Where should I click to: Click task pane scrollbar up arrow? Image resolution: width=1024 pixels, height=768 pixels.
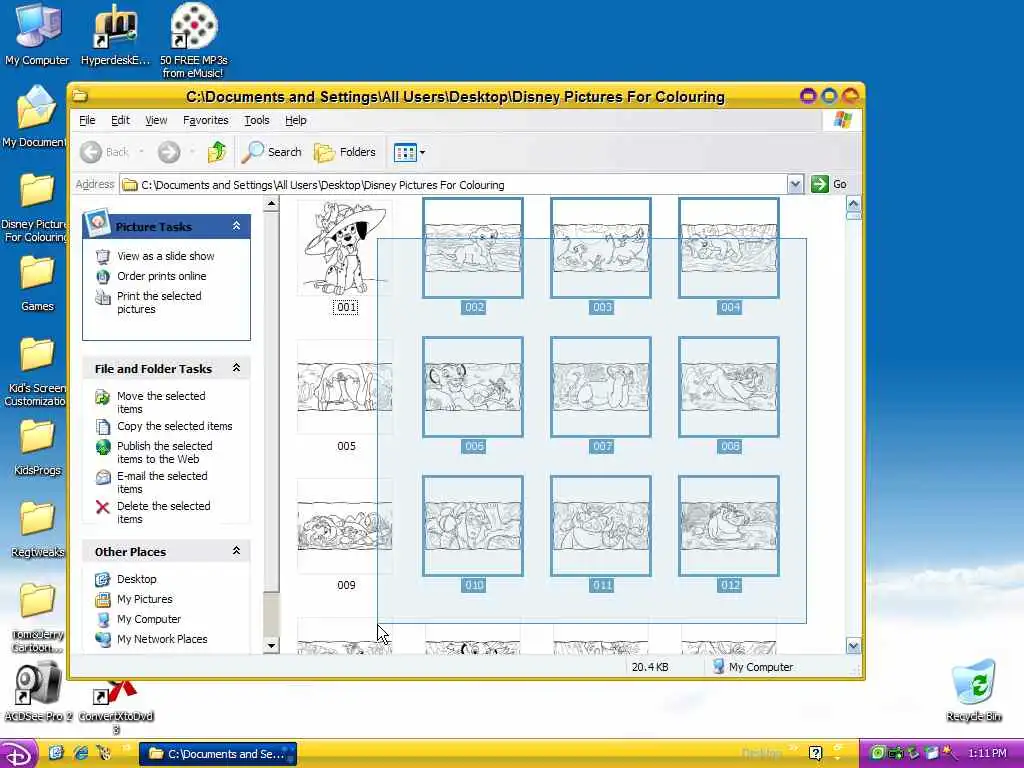tap(272, 204)
